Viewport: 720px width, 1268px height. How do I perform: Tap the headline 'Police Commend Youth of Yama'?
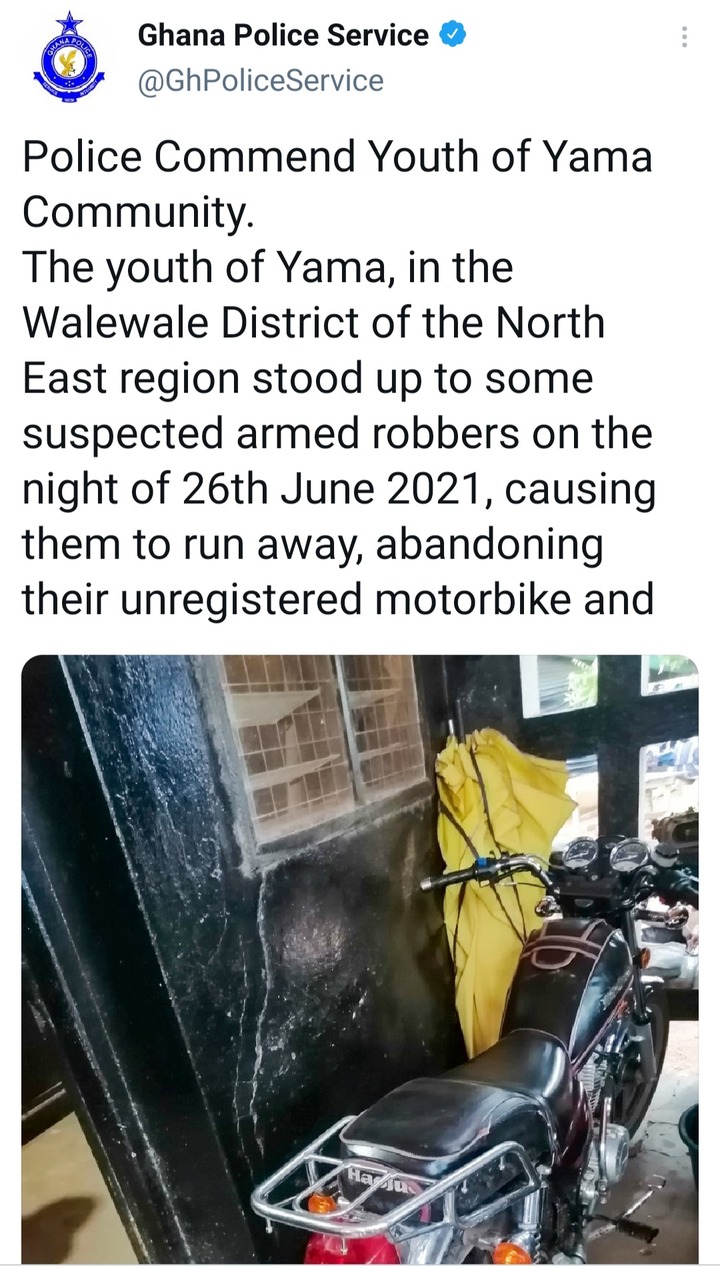[337, 158]
